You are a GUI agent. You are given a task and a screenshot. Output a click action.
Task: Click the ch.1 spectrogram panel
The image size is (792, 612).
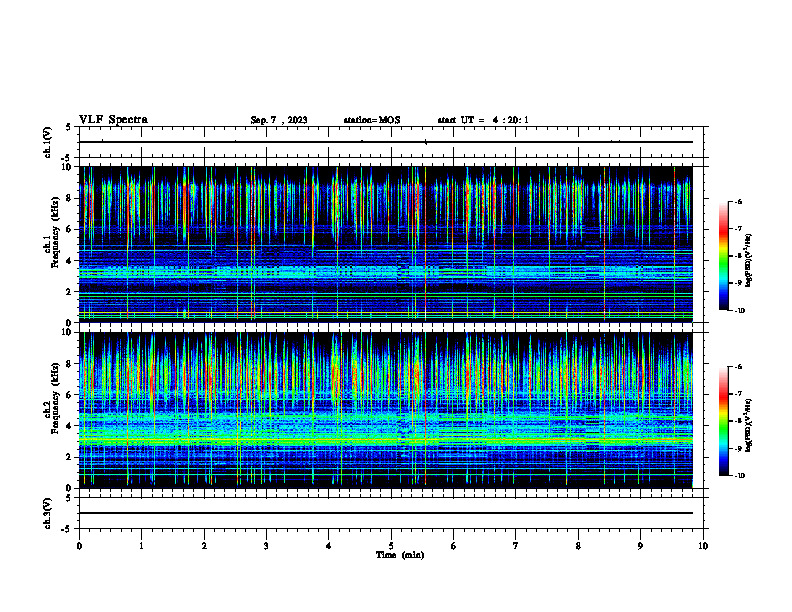385,244
